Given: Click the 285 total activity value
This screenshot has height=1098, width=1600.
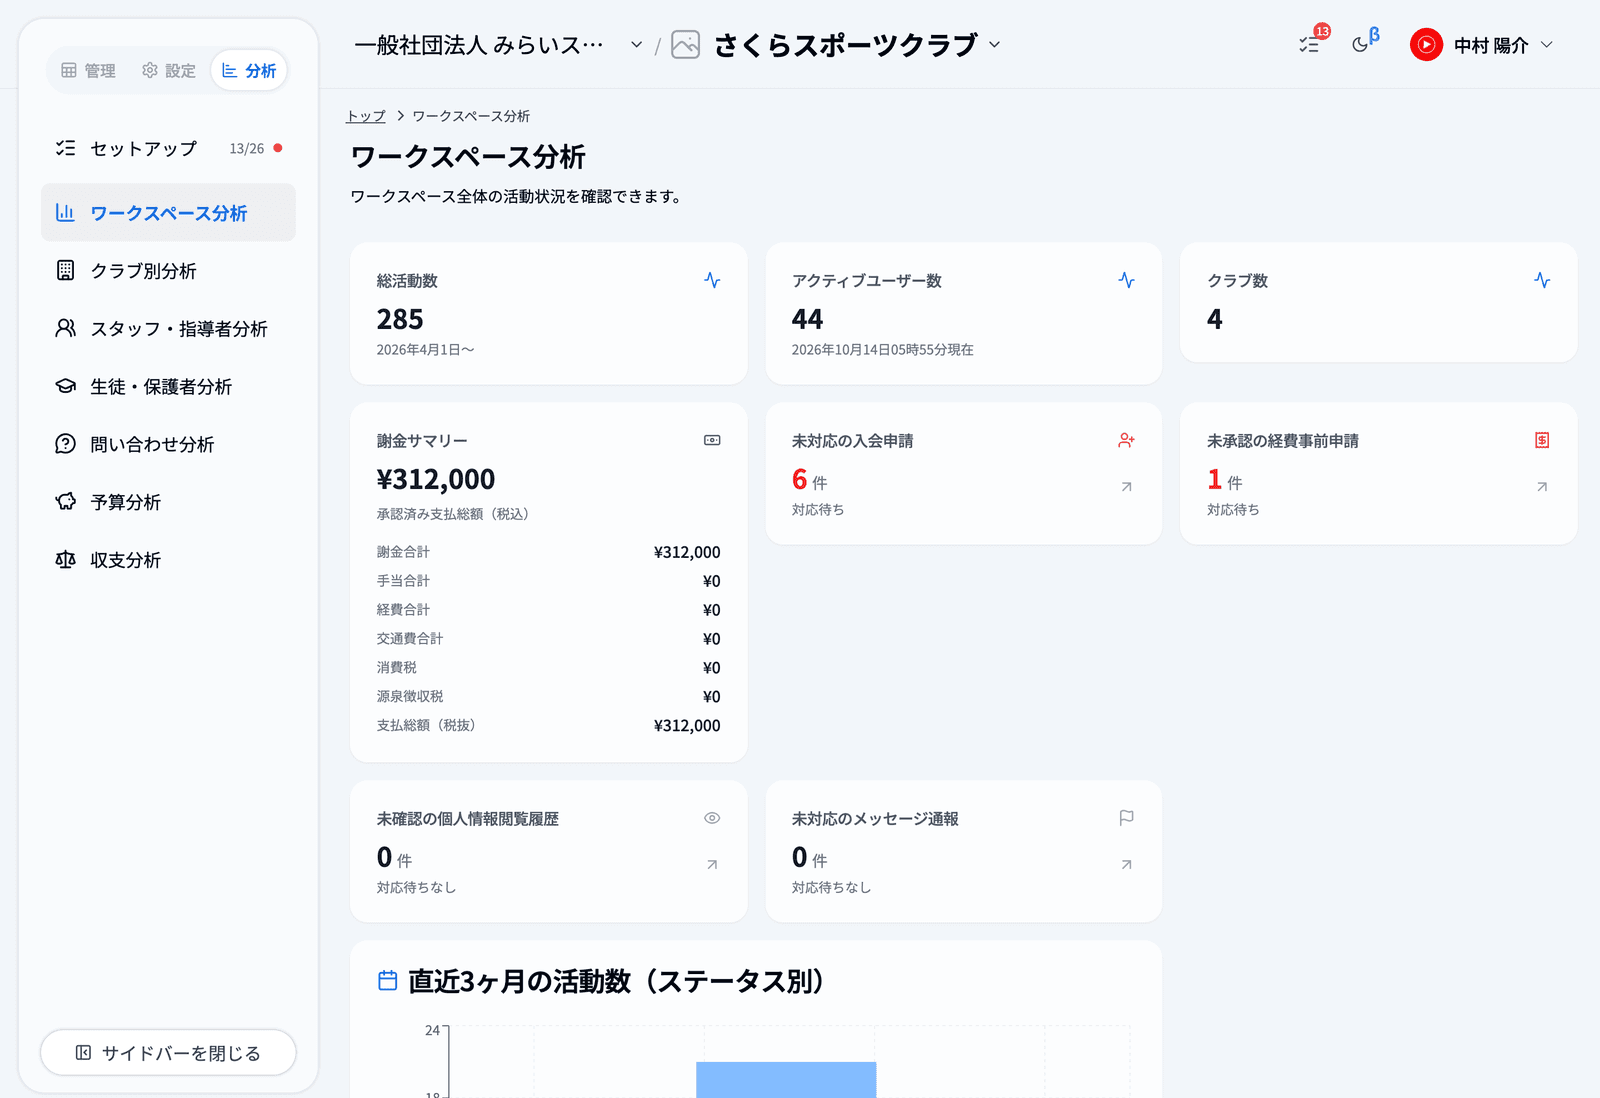Looking at the screenshot, I should click(400, 319).
